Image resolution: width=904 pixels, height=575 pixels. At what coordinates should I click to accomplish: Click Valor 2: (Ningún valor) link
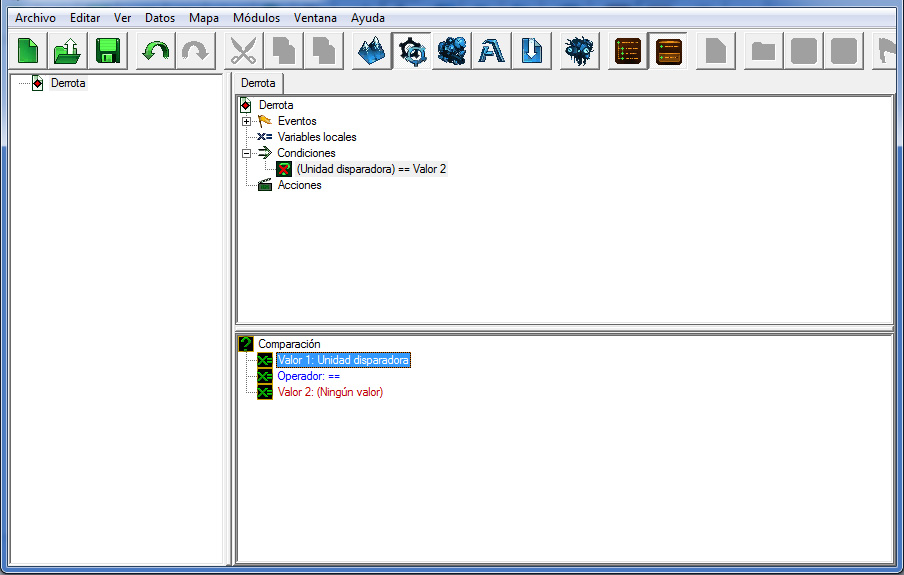(330, 392)
